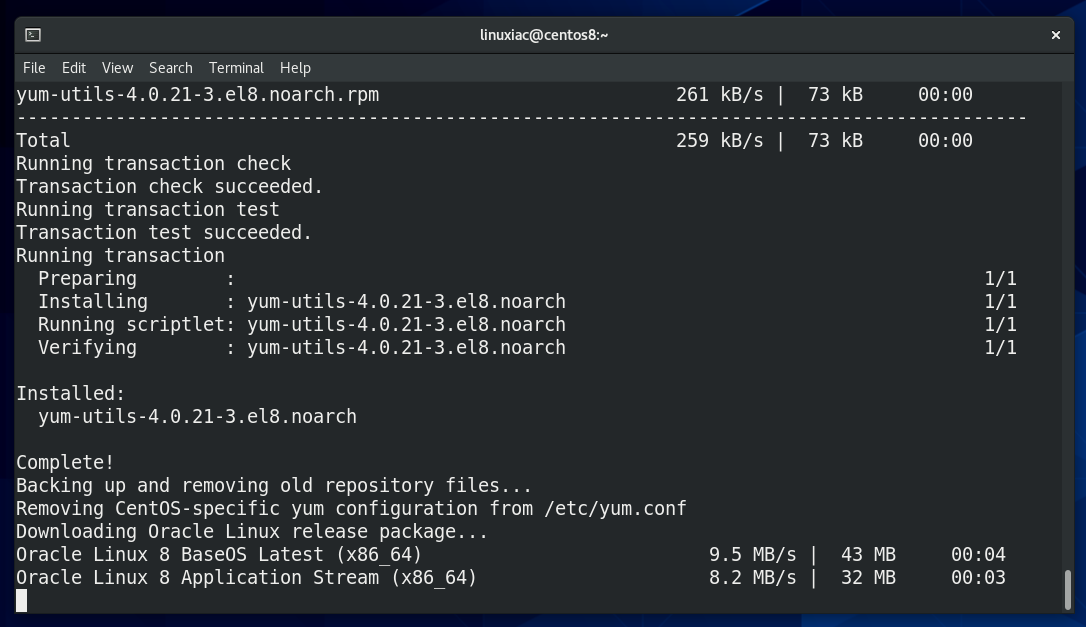This screenshot has height=627, width=1086.
Task: Click the "Installed:" heading
Action: tap(71, 394)
